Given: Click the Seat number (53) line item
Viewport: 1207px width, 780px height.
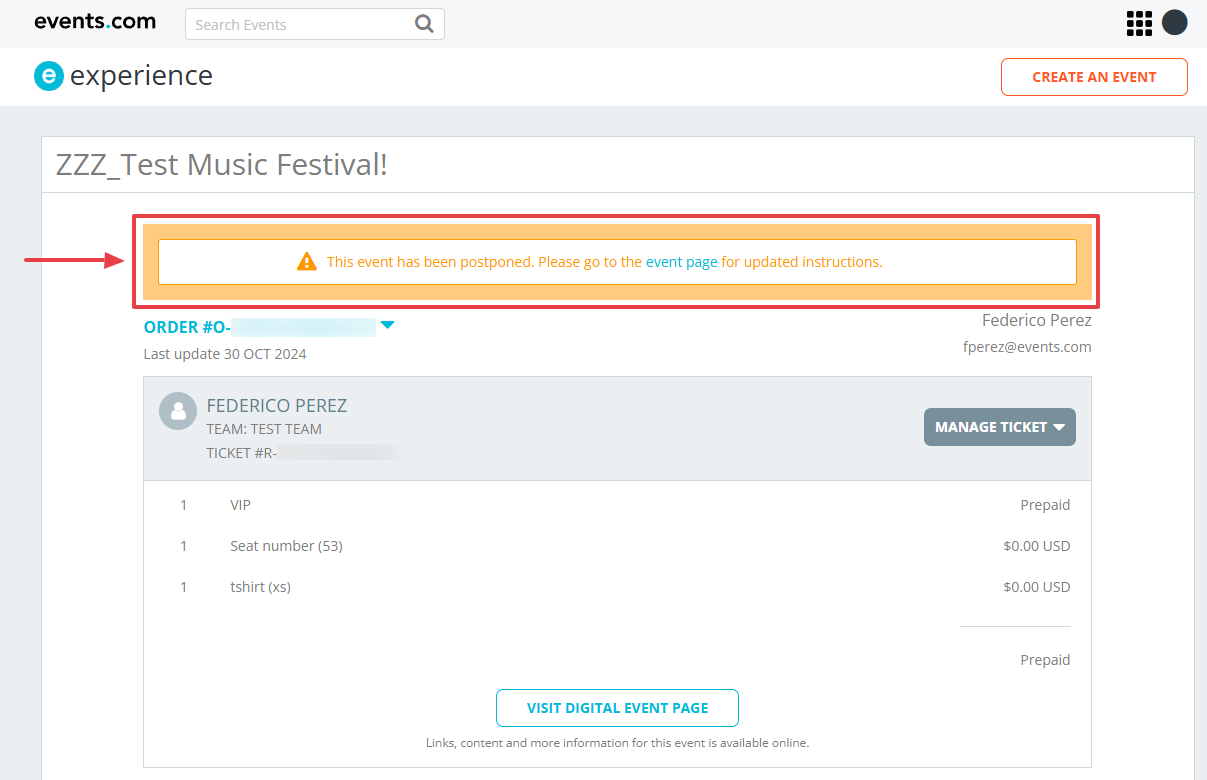Looking at the screenshot, I should tap(286, 546).
